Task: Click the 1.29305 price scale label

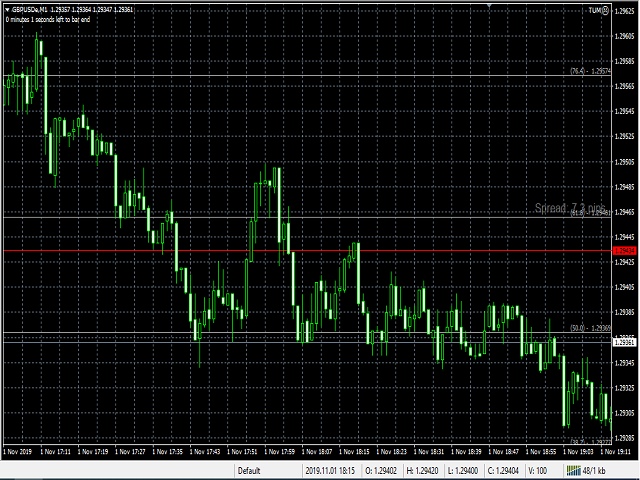Action: [x=624, y=413]
